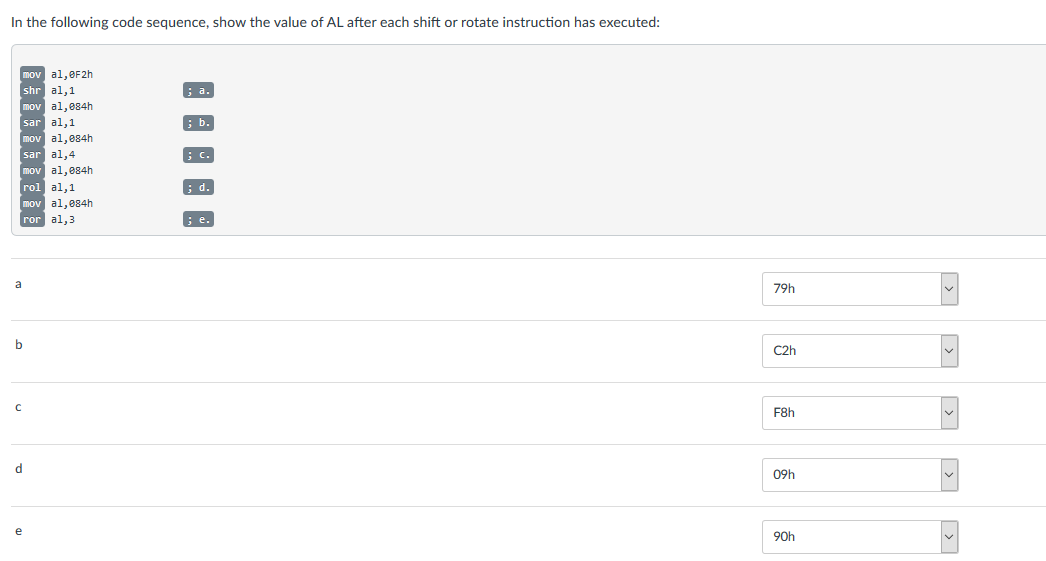Select the "; e." comment marker in code

[x=199, y=219]
